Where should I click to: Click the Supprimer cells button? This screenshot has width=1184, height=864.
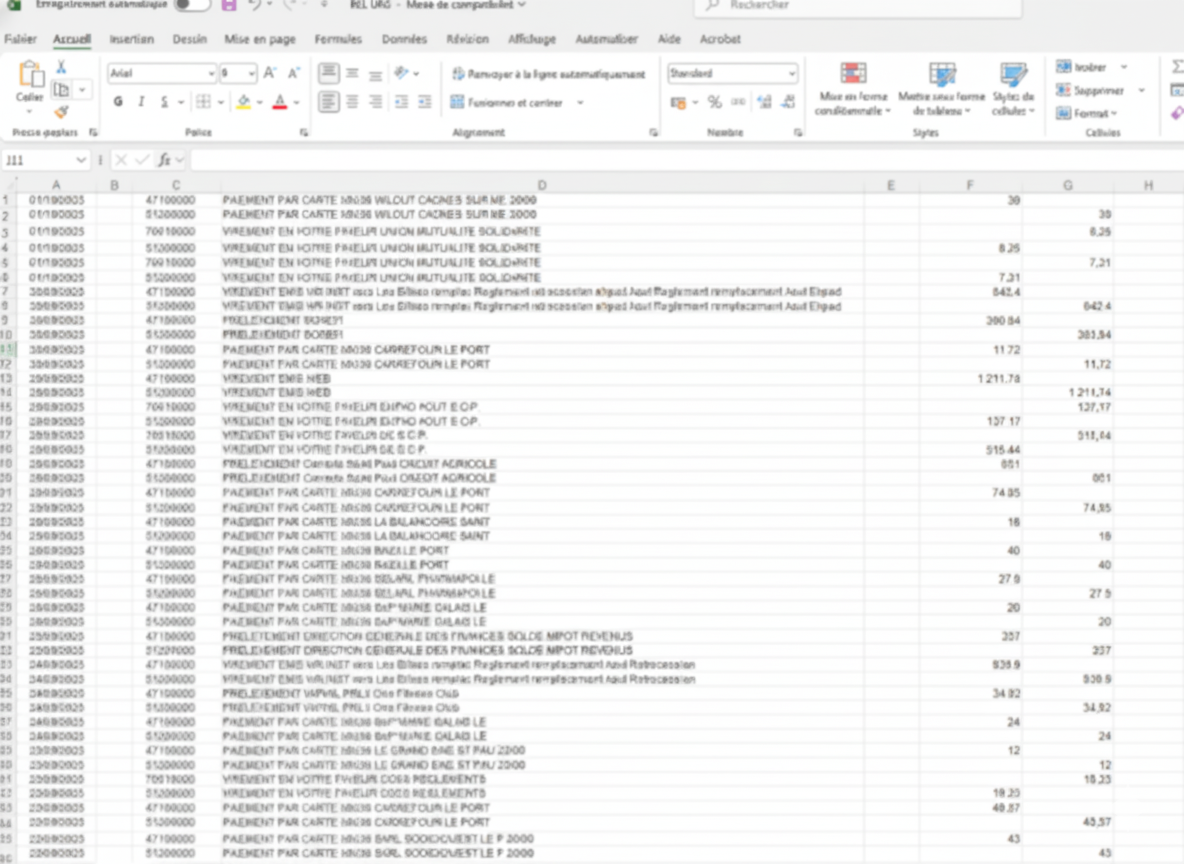click(1090, 91)
